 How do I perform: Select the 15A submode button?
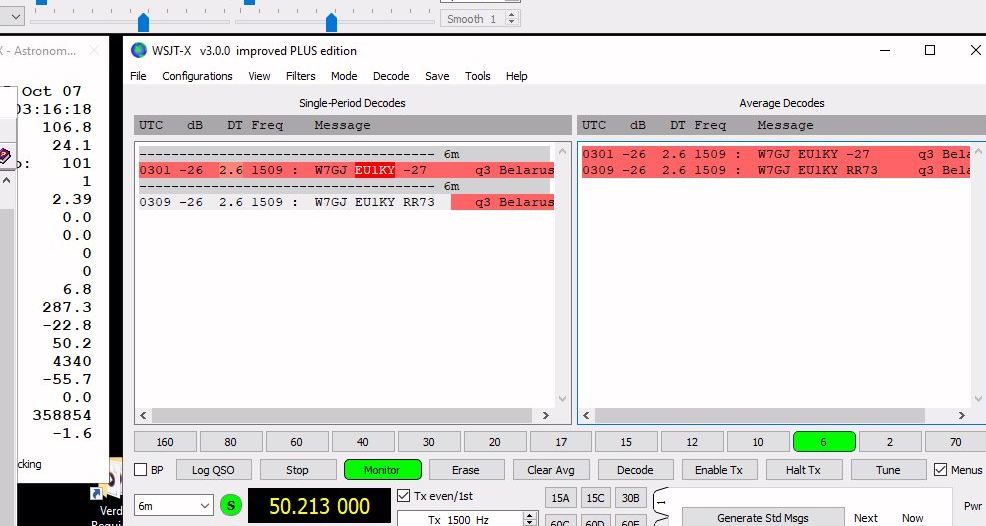pyautogui.click(x=561, y=498)
